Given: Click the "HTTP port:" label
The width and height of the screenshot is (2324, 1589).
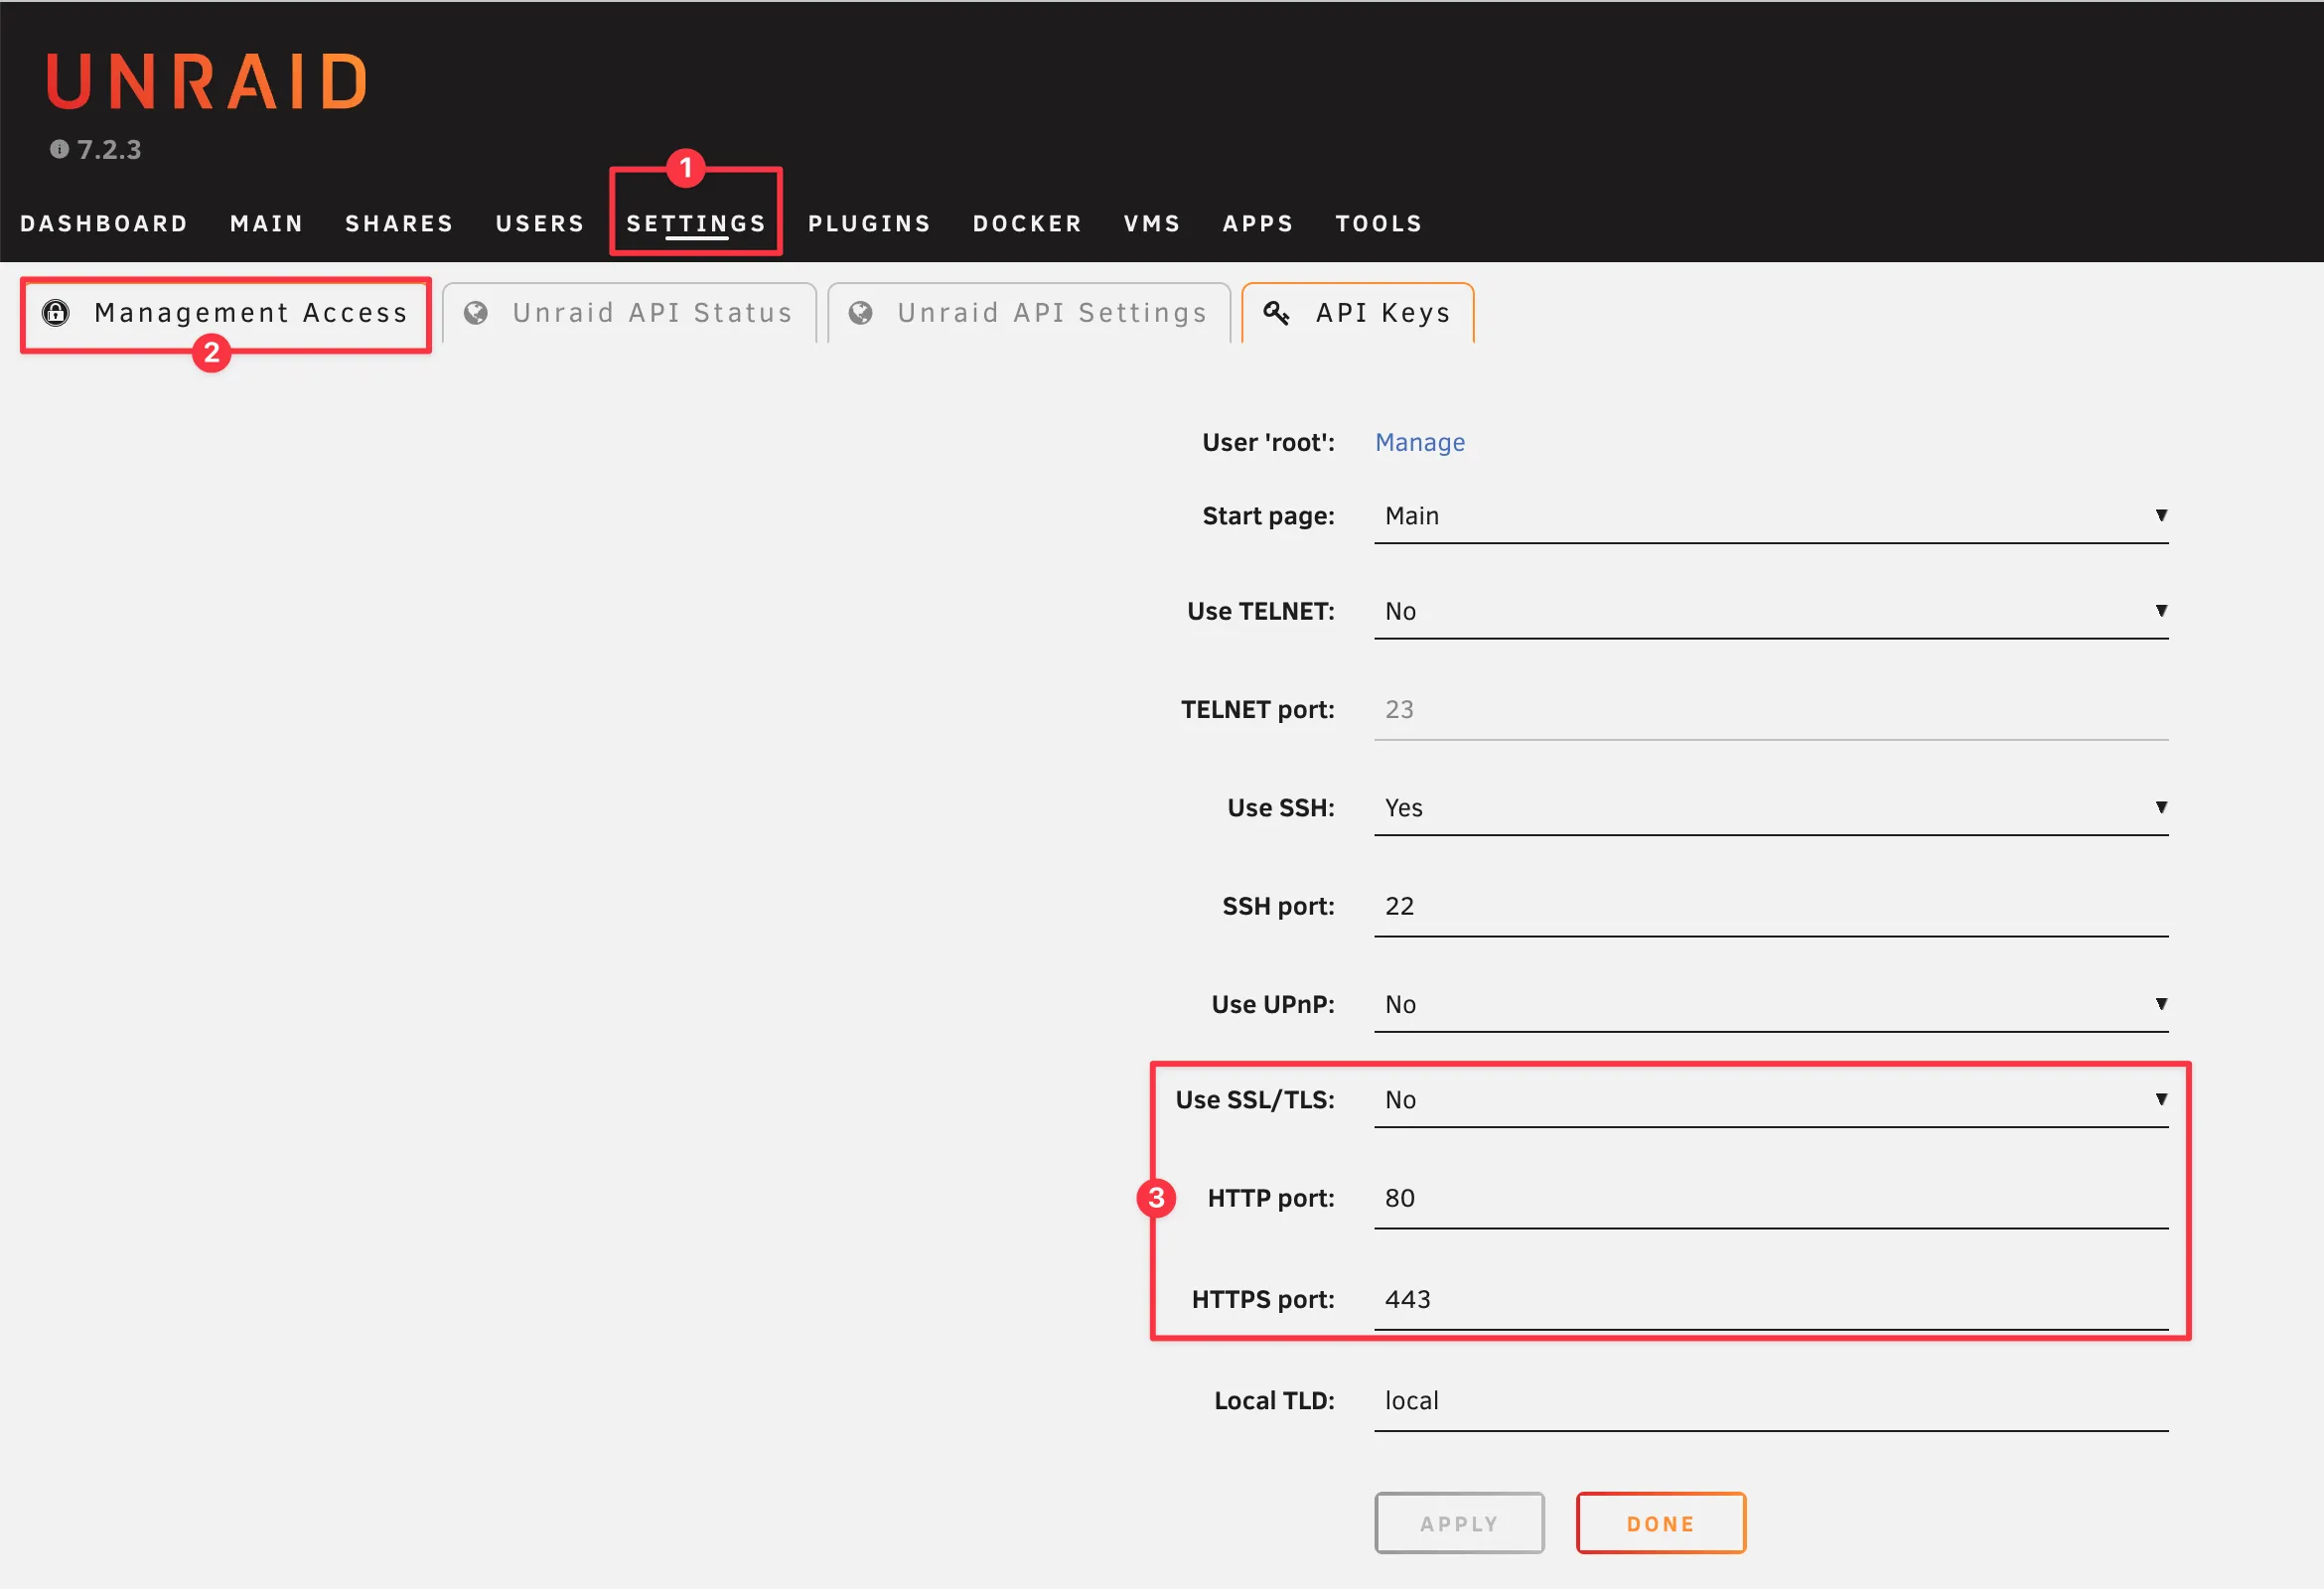Looking at the screenshot, I should [1271, 1198].
